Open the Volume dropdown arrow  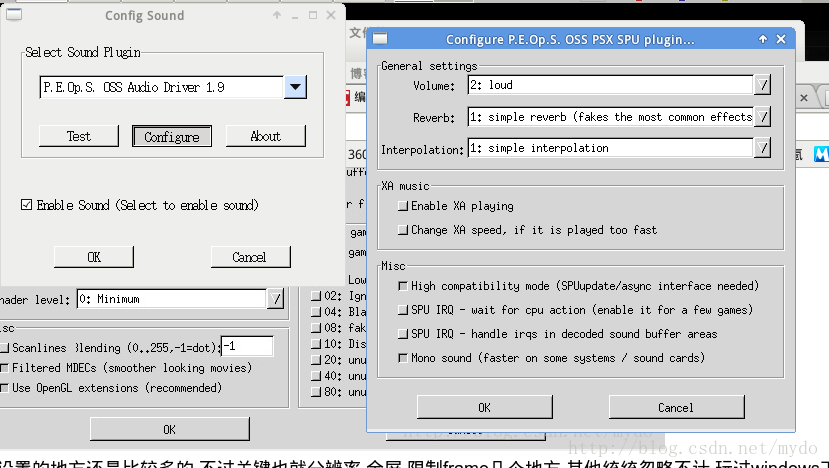[x=762, y=85]
